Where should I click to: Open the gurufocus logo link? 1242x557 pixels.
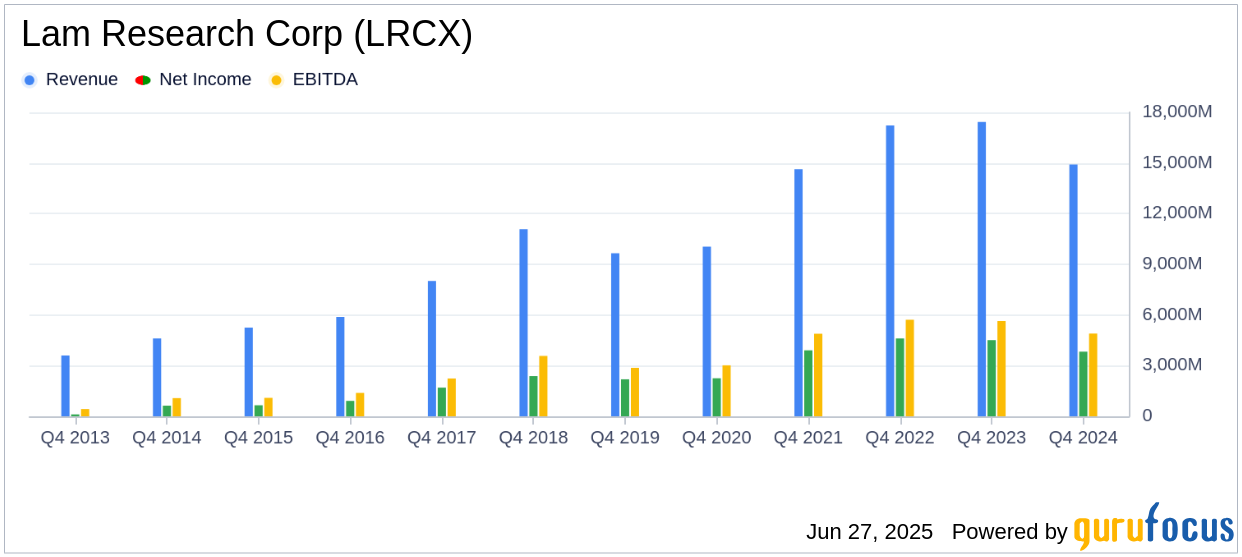coord(1153,527)
